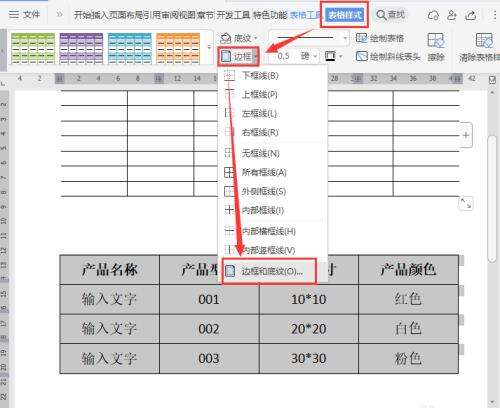The width and height of the screenshot is (500, 408).
Task: Apply the purple table style thumbnail
Action: (81, 48)
